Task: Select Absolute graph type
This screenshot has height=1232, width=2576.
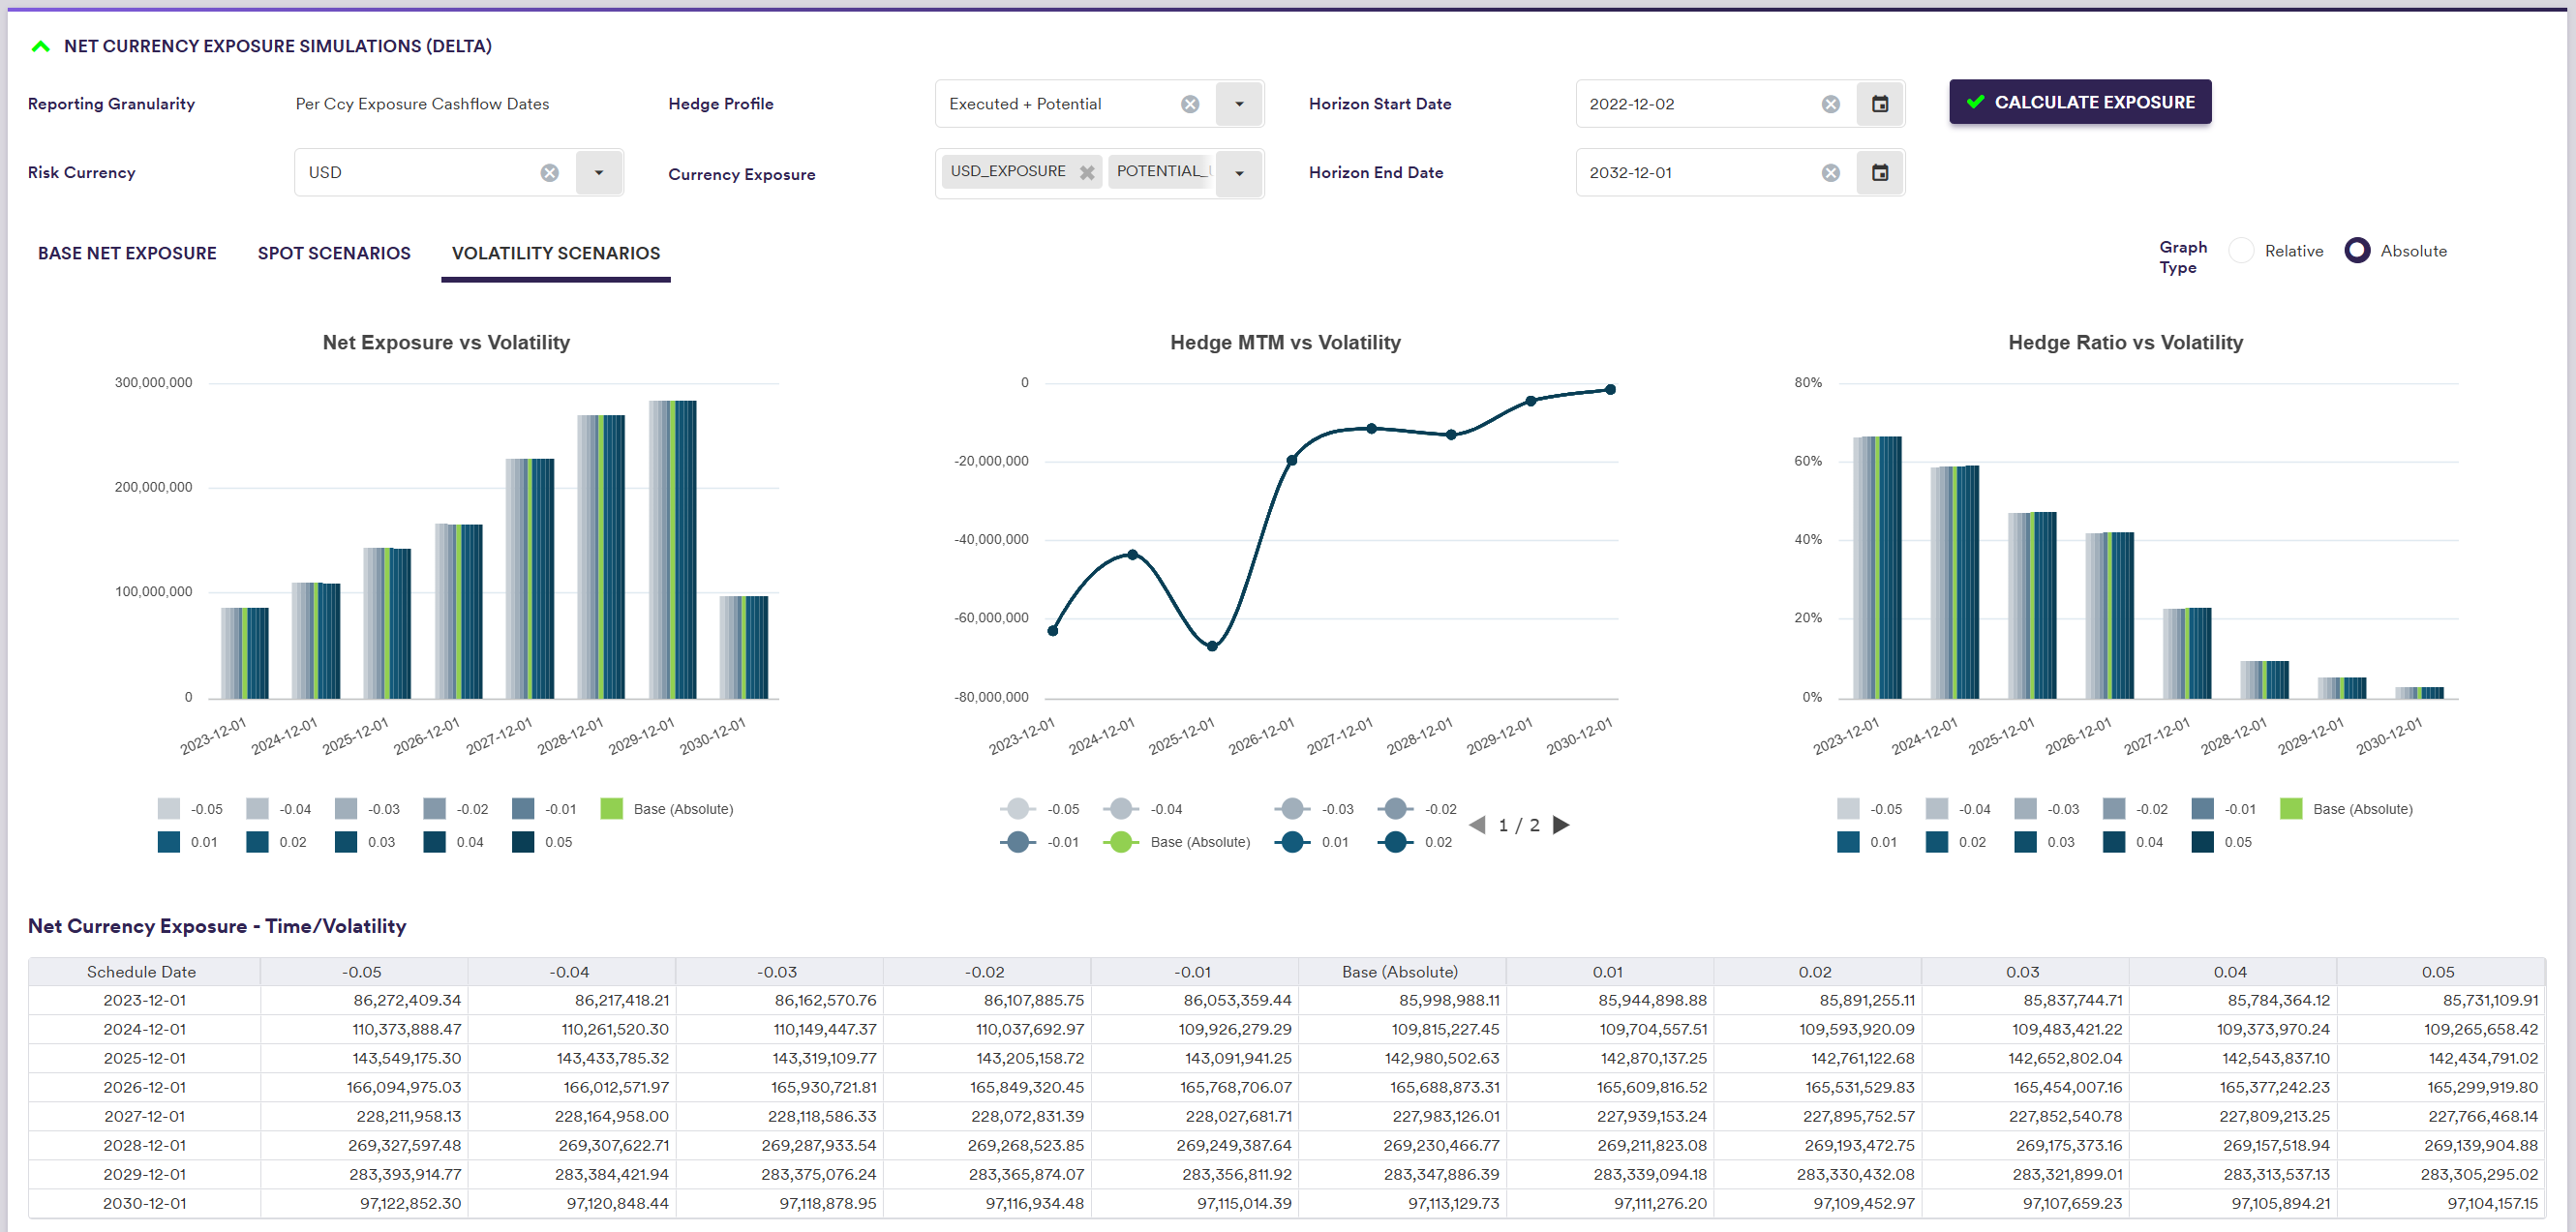Action: pos(2356,251)
